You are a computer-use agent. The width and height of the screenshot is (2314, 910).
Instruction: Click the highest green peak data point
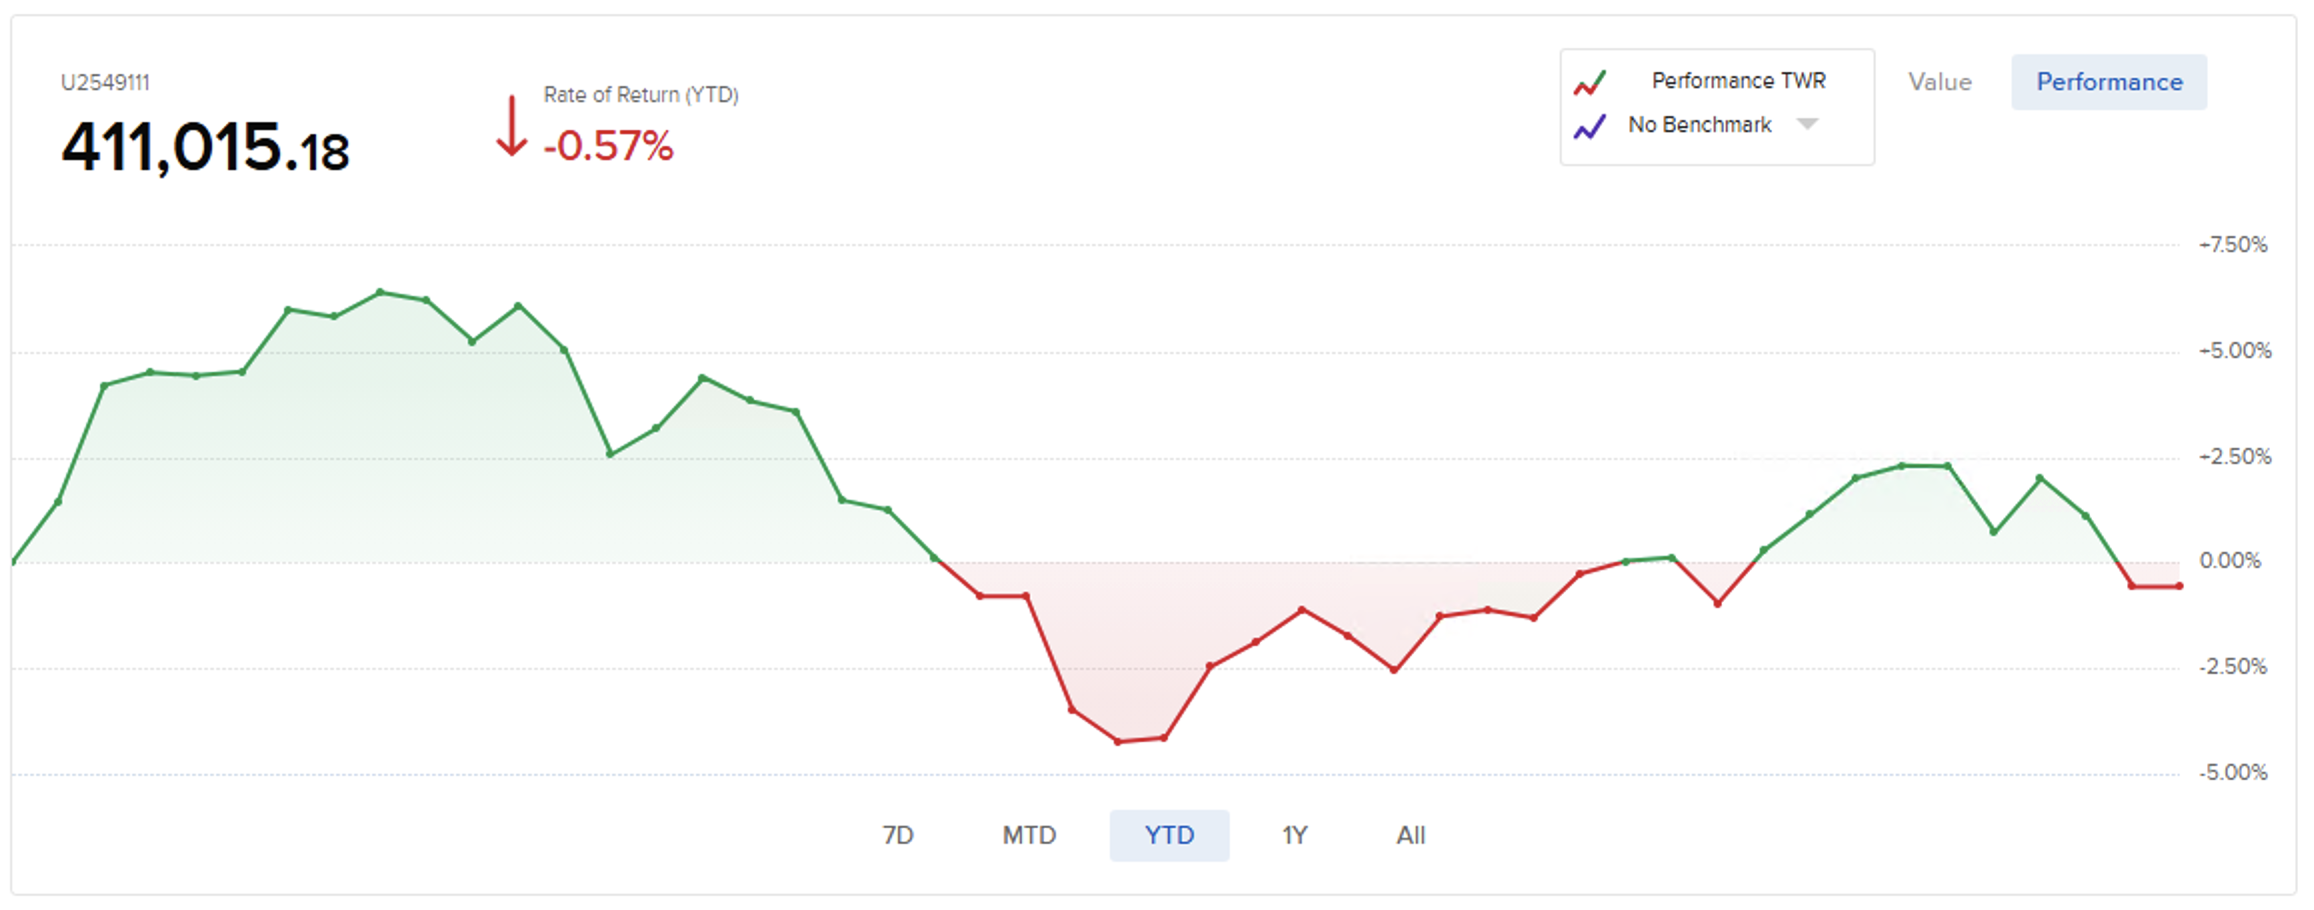pos(380,292)
